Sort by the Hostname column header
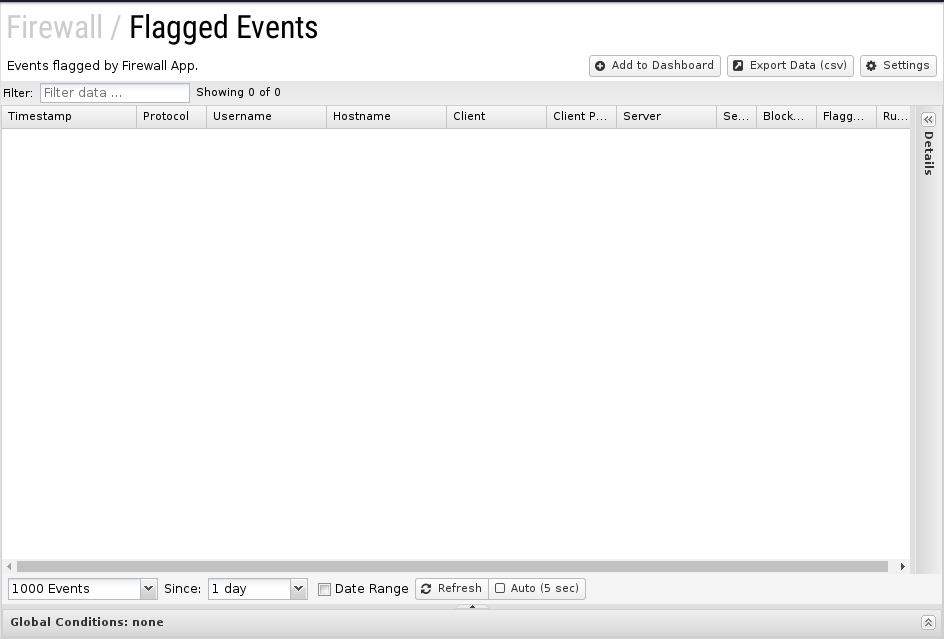 pos(387,116)
